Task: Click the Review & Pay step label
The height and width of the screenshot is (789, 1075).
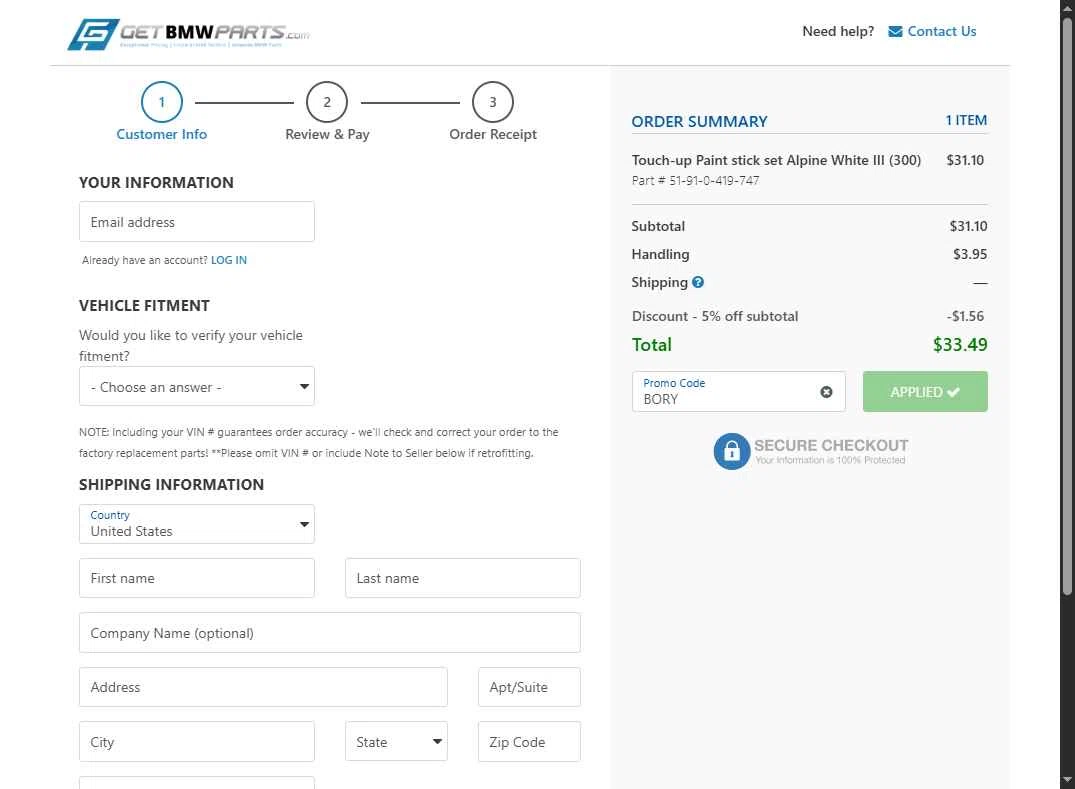Action: (327, 134)
